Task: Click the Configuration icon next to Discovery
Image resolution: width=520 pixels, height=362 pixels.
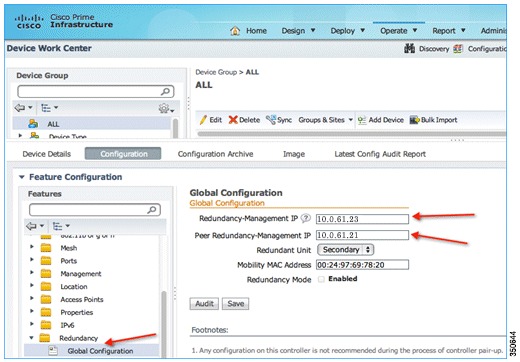Action: pos(458,49)
